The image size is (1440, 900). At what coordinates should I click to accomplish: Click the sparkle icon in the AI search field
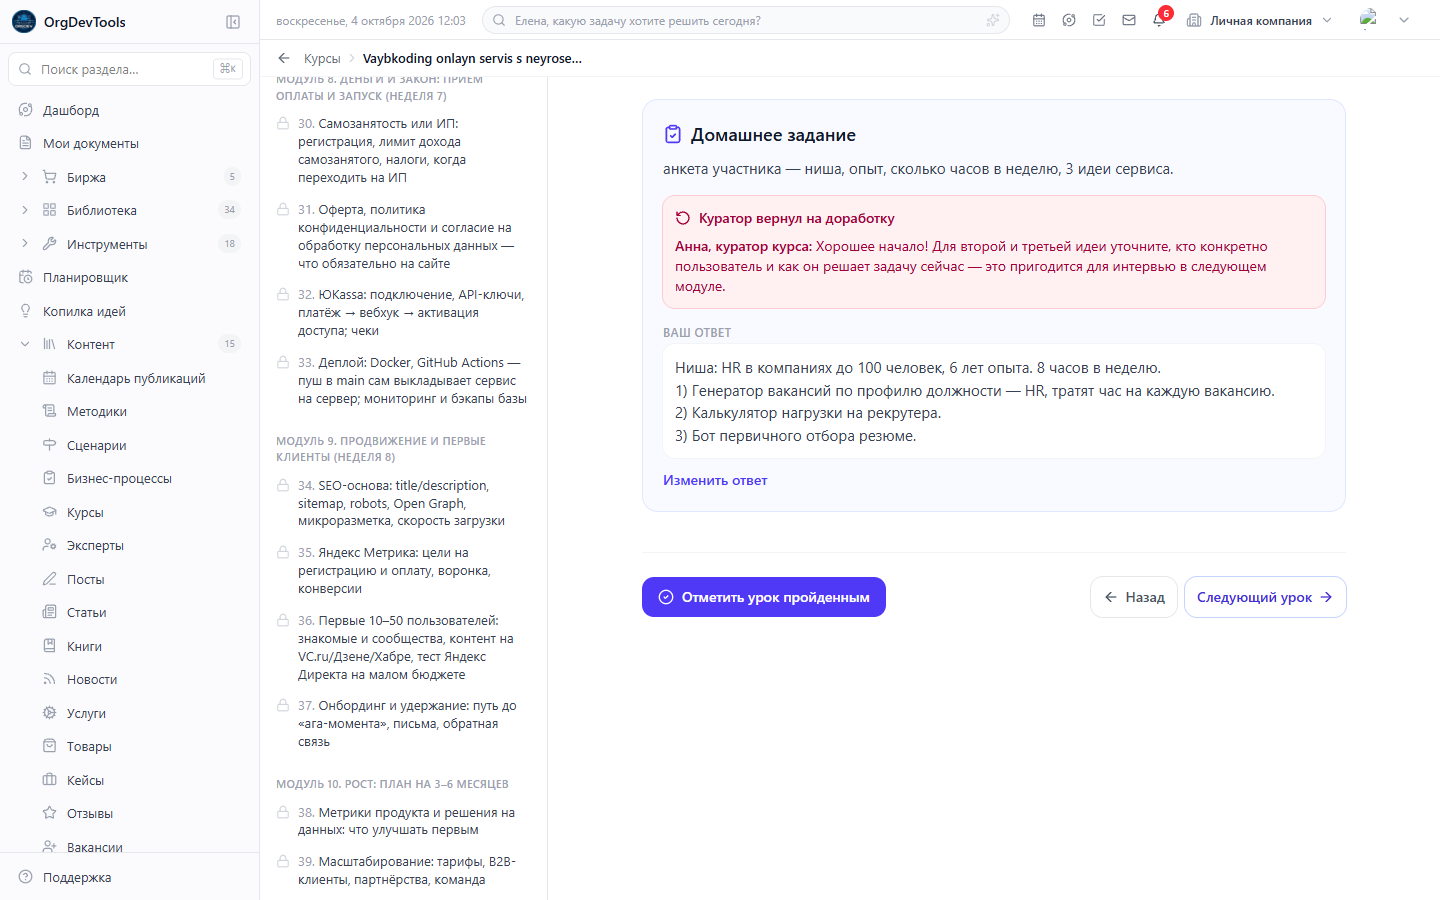point(992,20)
